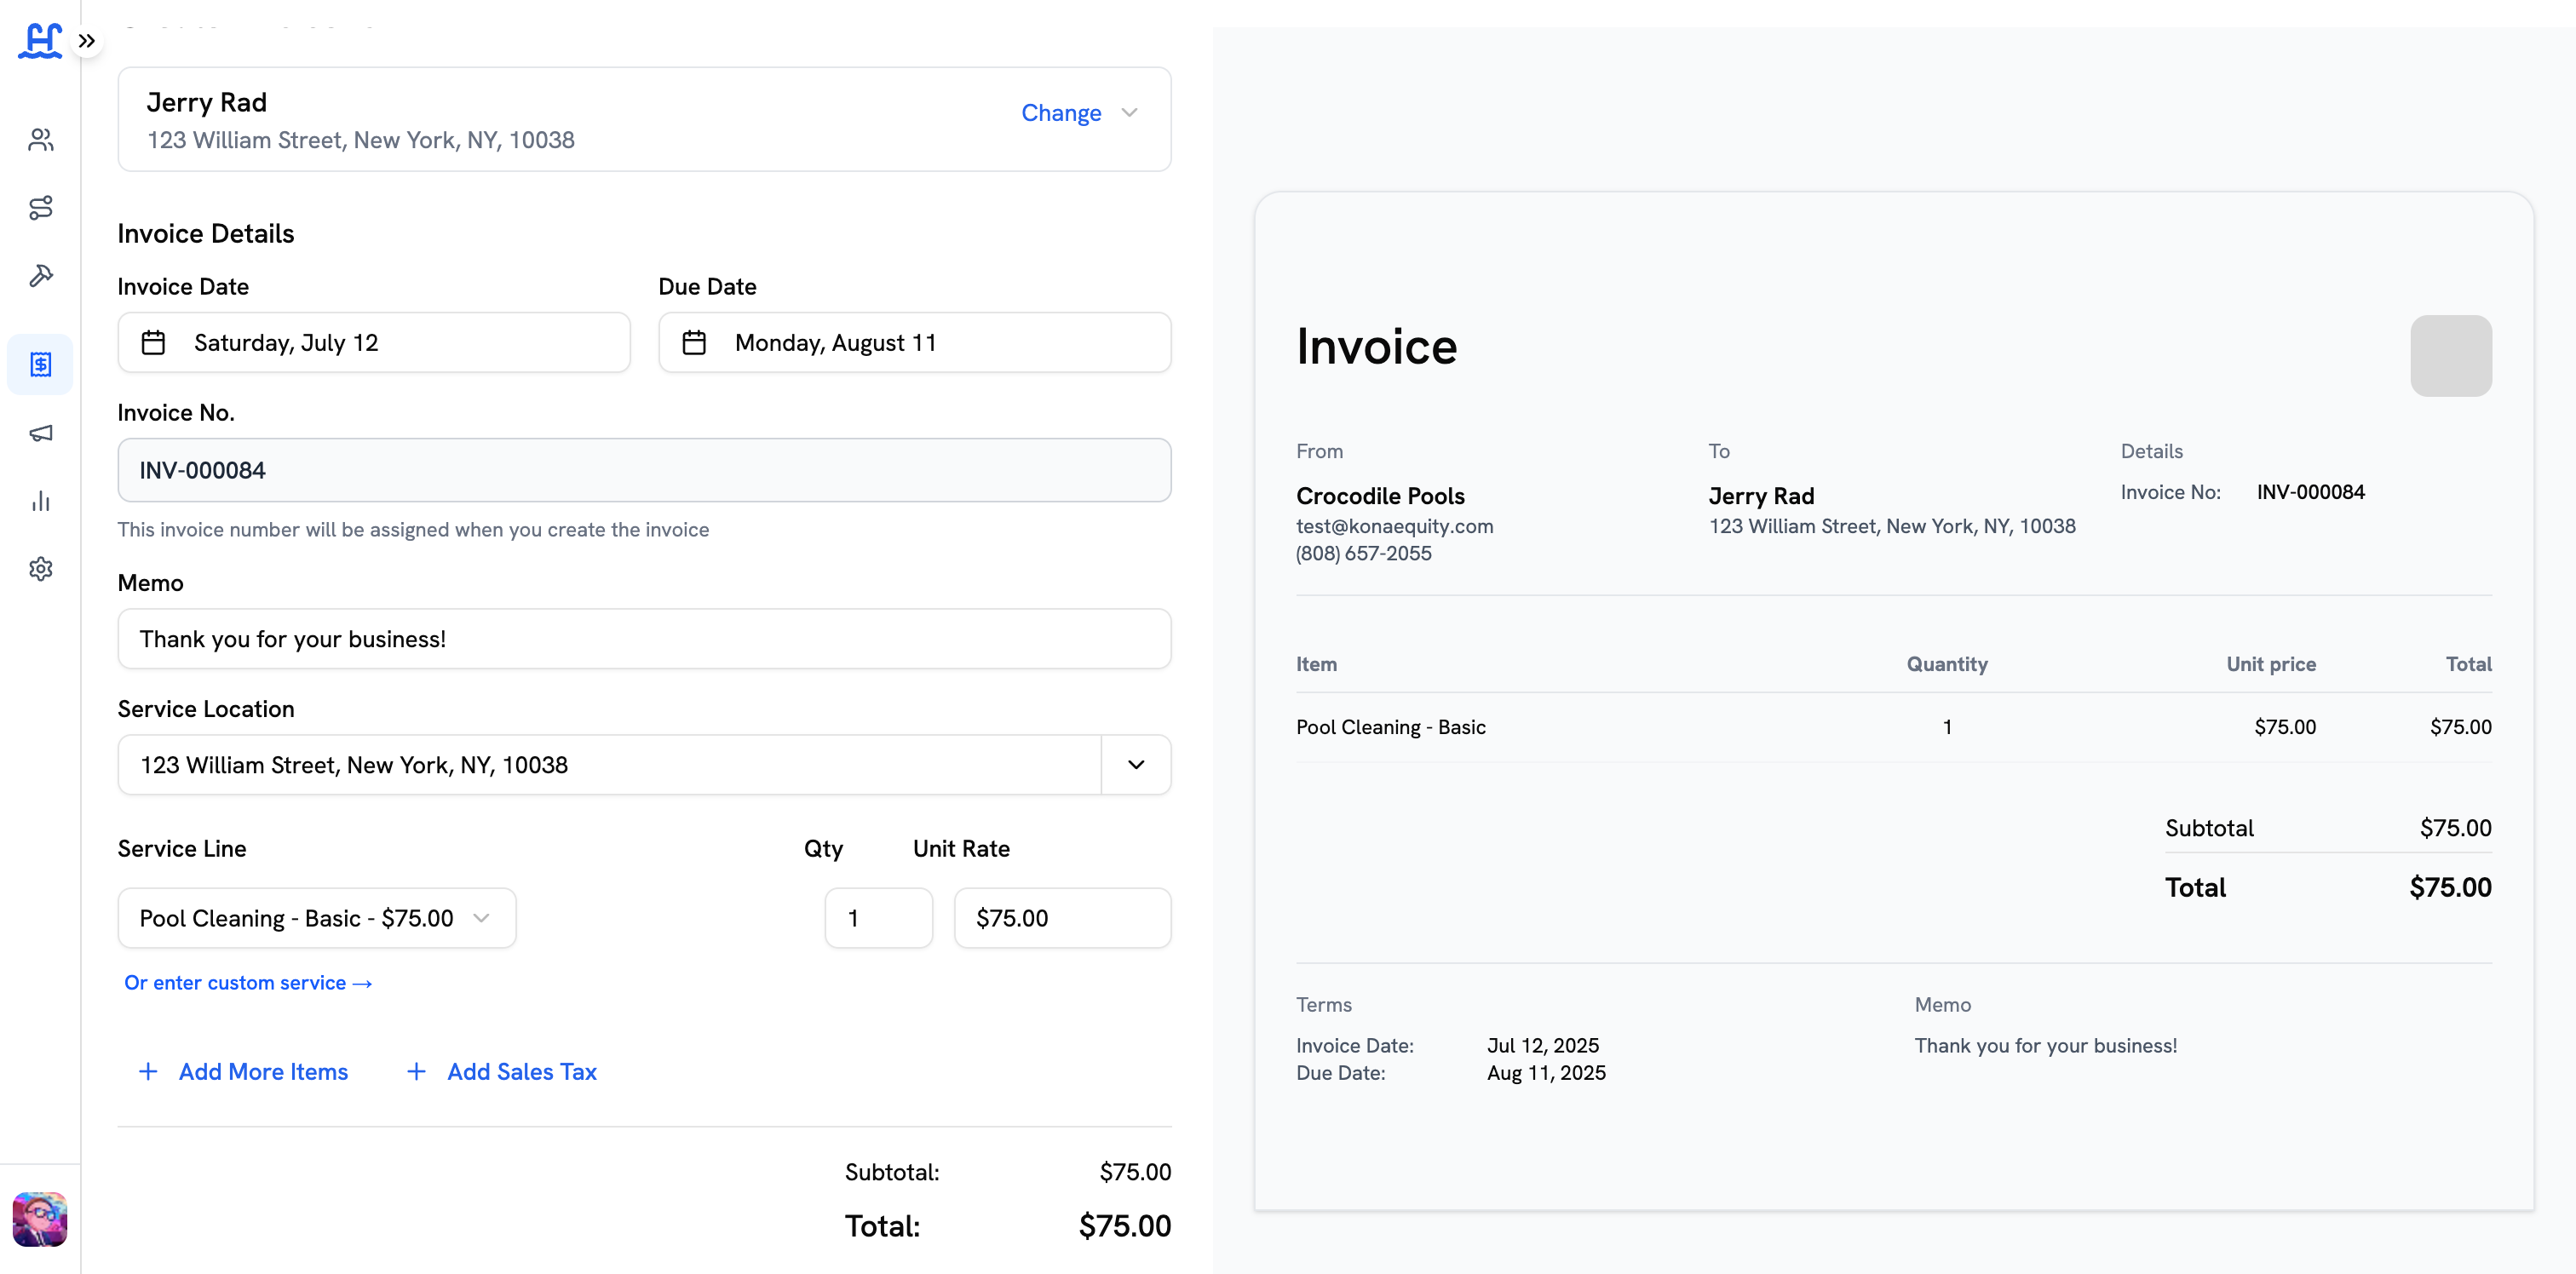Open the Invoice Date picker
This screenshot has width=2576, height=1274.
pyautogui.click(x=374, y=343)
